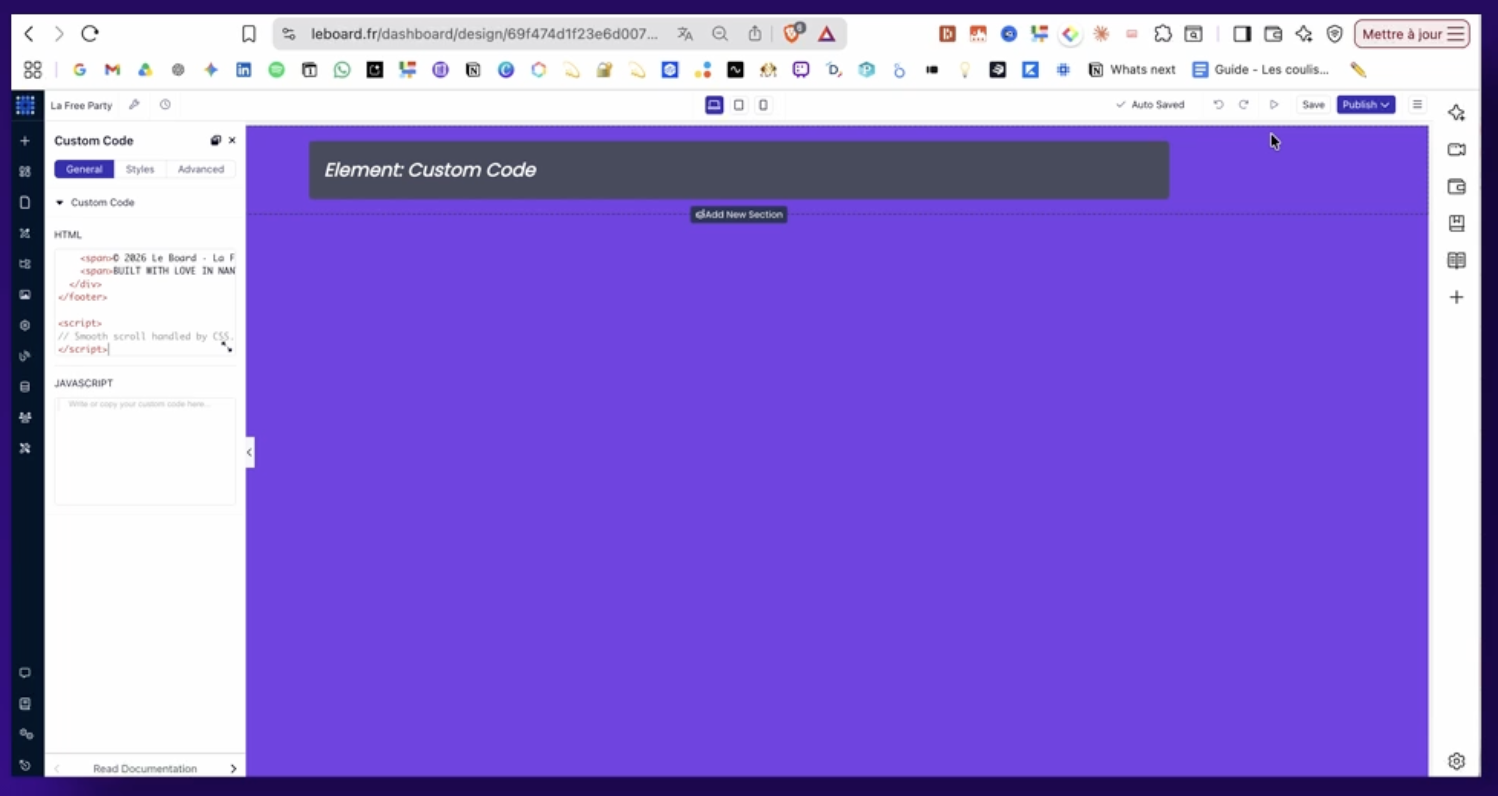Open the Guide - Les coulis... bookmark

click(1261, 70)
